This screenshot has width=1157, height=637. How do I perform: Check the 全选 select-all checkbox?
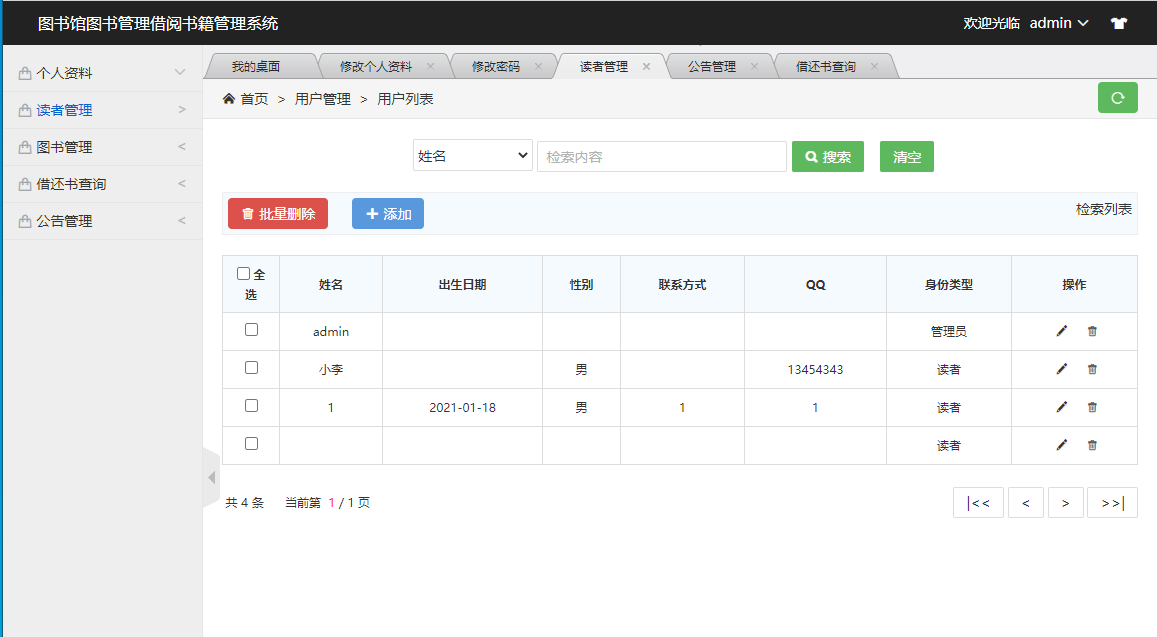coord(243,271)
